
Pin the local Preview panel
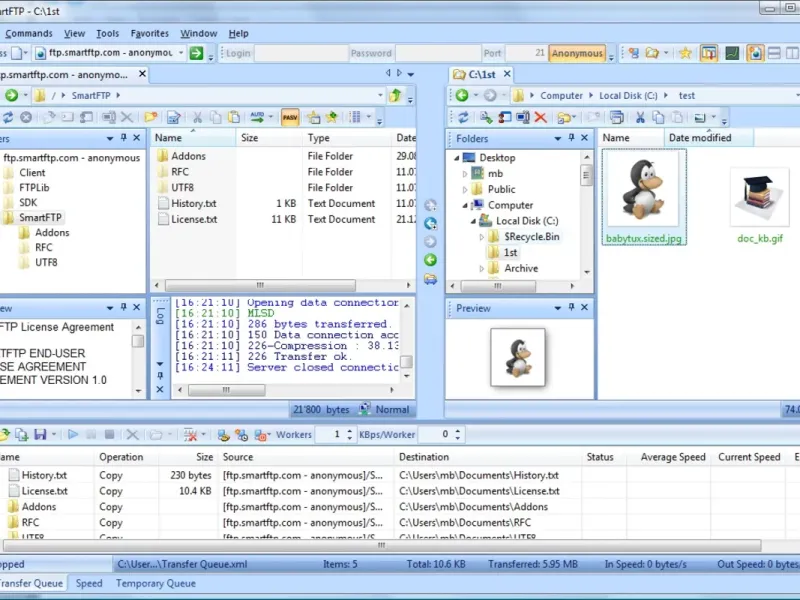click(x=571, y=308)
